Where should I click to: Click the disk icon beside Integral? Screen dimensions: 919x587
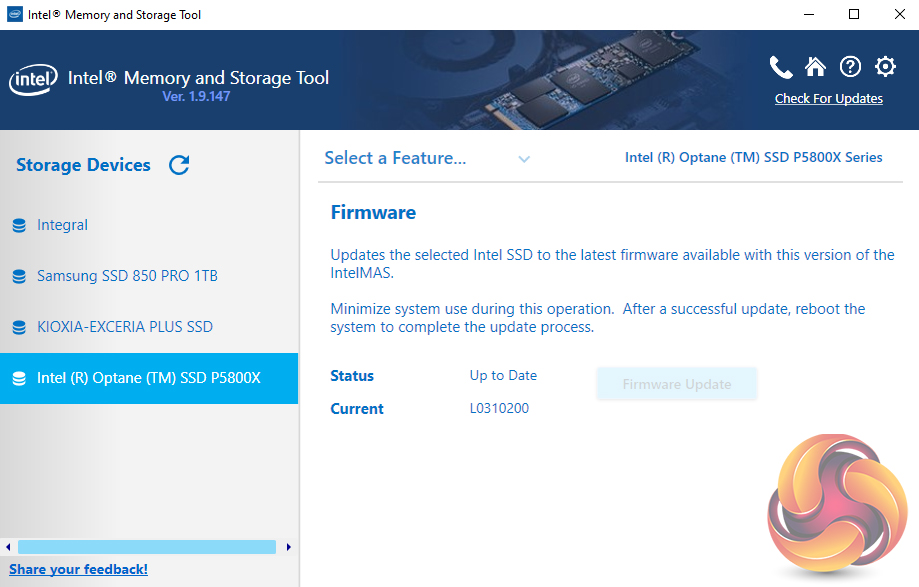pyautogui.click(x=19, y=226)
